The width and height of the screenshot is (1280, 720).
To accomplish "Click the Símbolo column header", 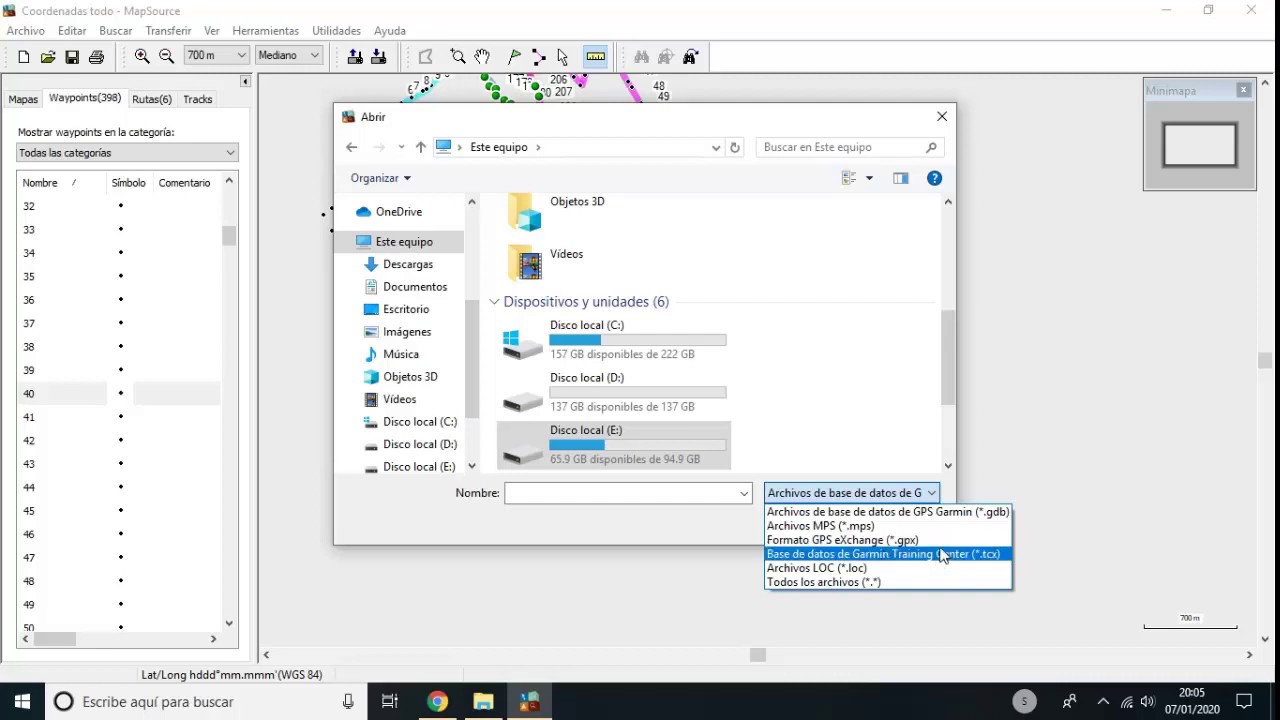I will [128, 183].
